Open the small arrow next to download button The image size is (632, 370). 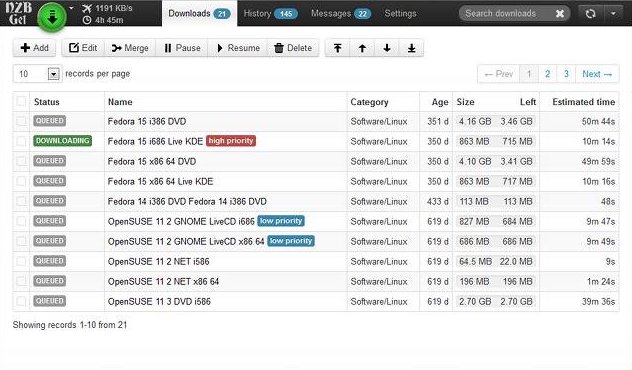(x=71, y=8)
